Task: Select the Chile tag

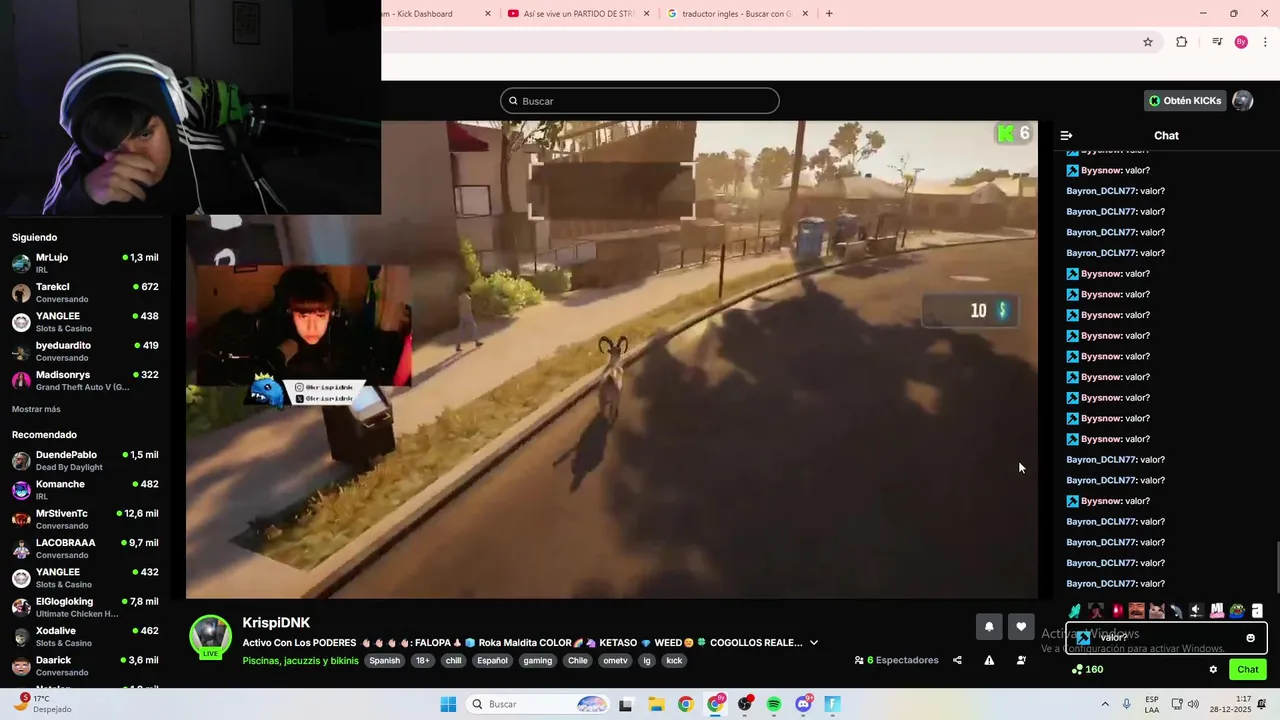Action: [578, 661]
